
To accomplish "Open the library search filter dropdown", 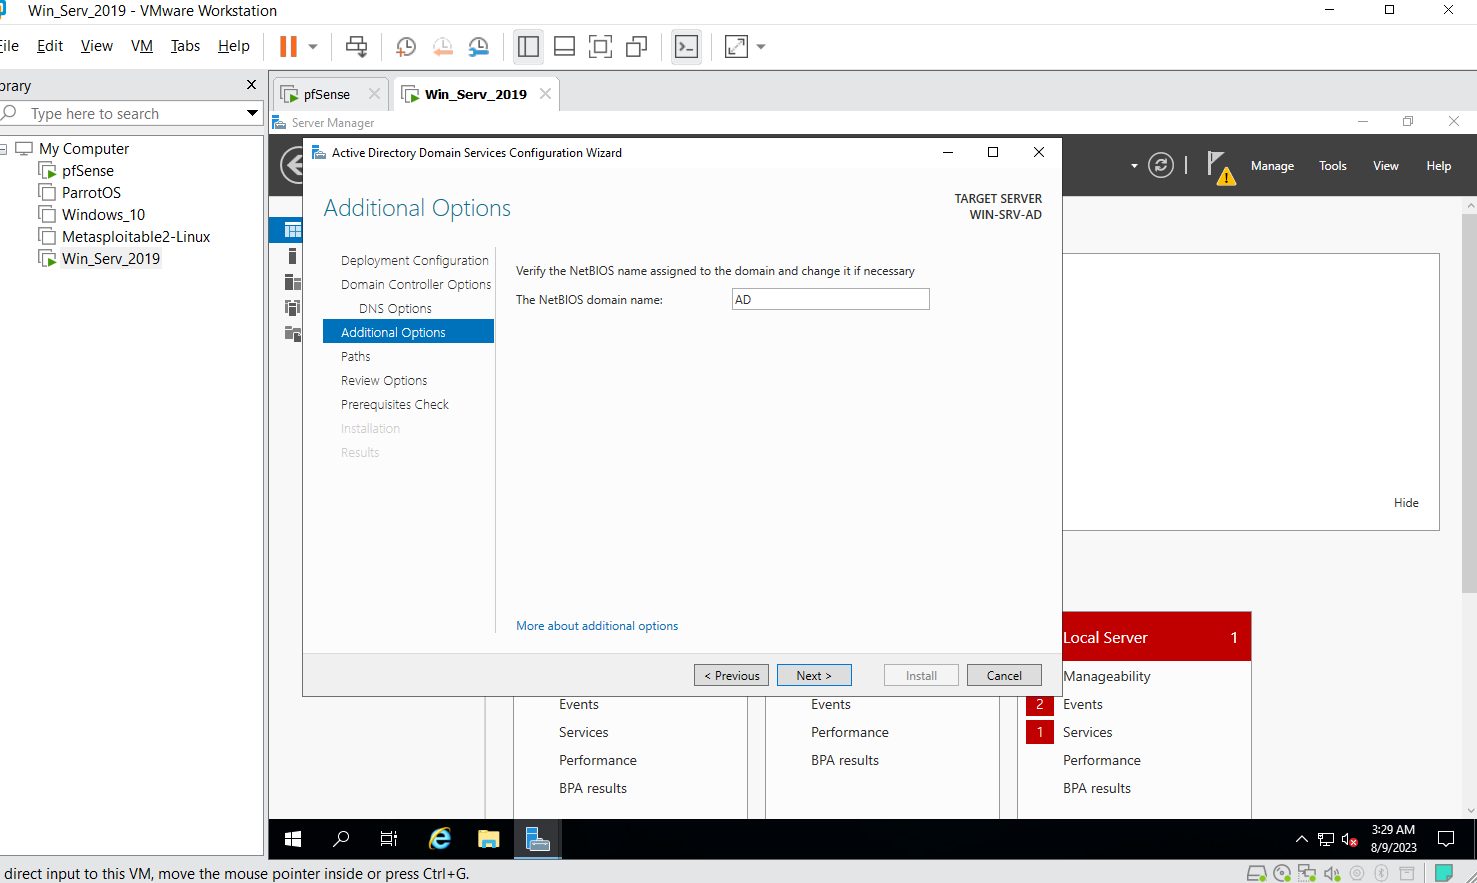I will (252, 114).
